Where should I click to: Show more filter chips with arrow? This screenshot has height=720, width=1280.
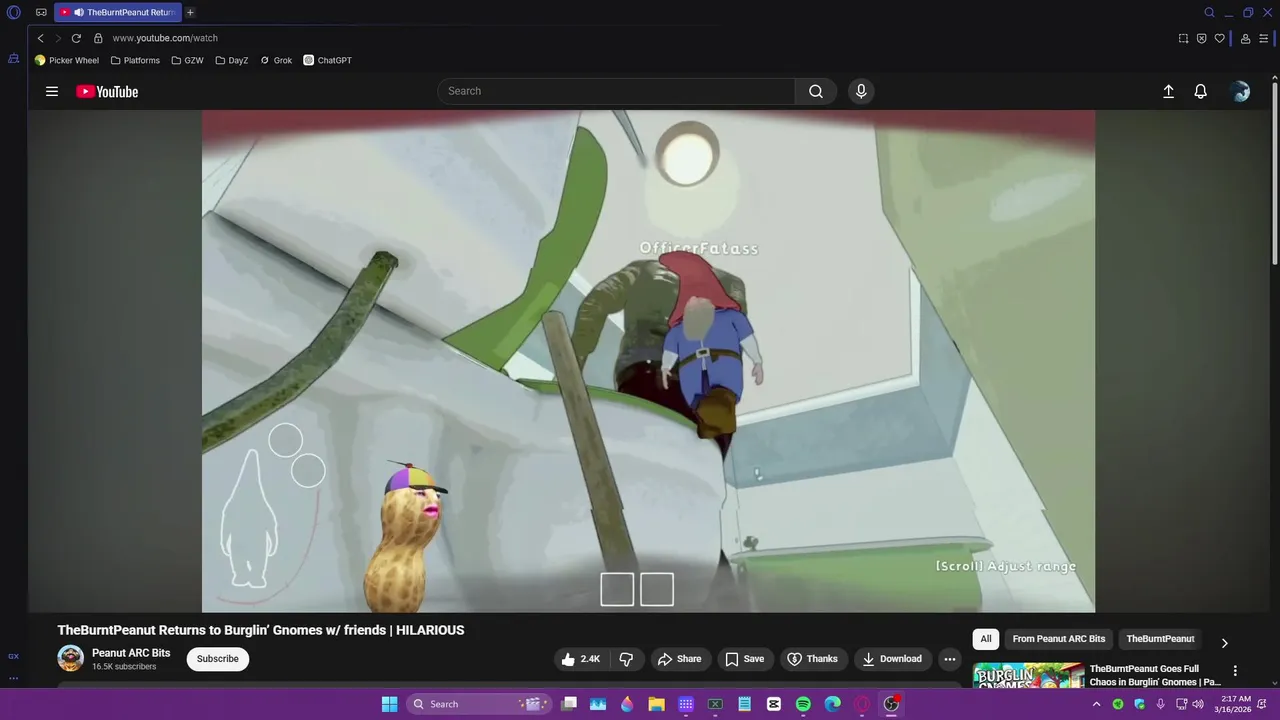tap(1224, 643)
